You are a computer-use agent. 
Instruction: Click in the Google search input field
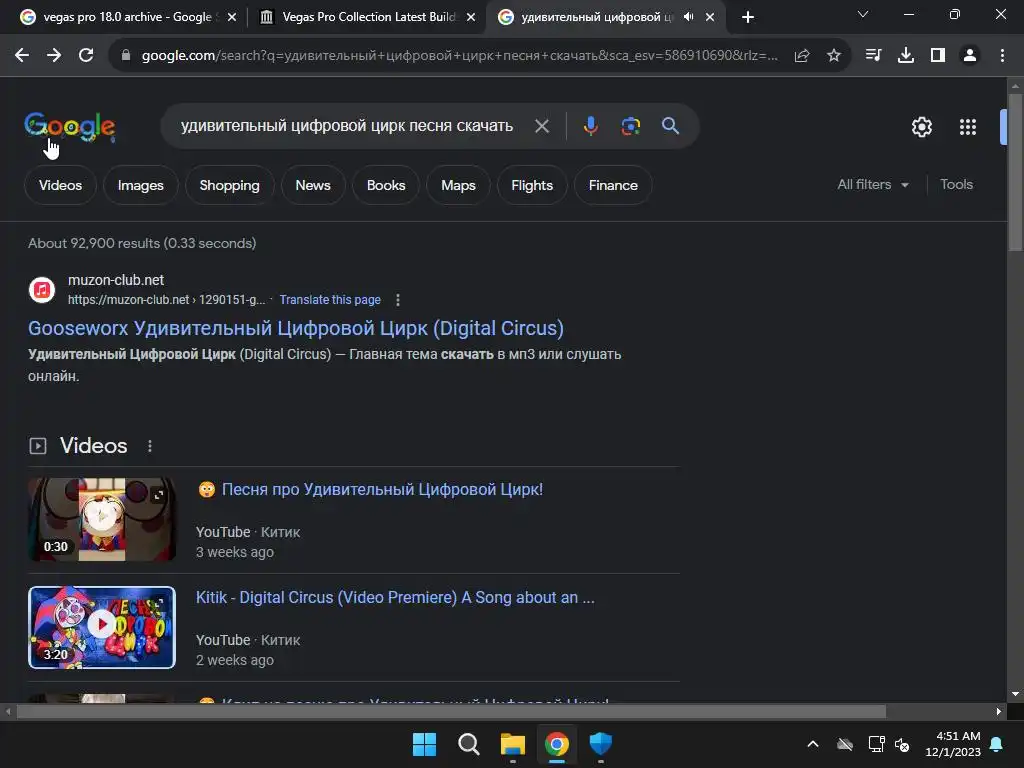[347, 126]
